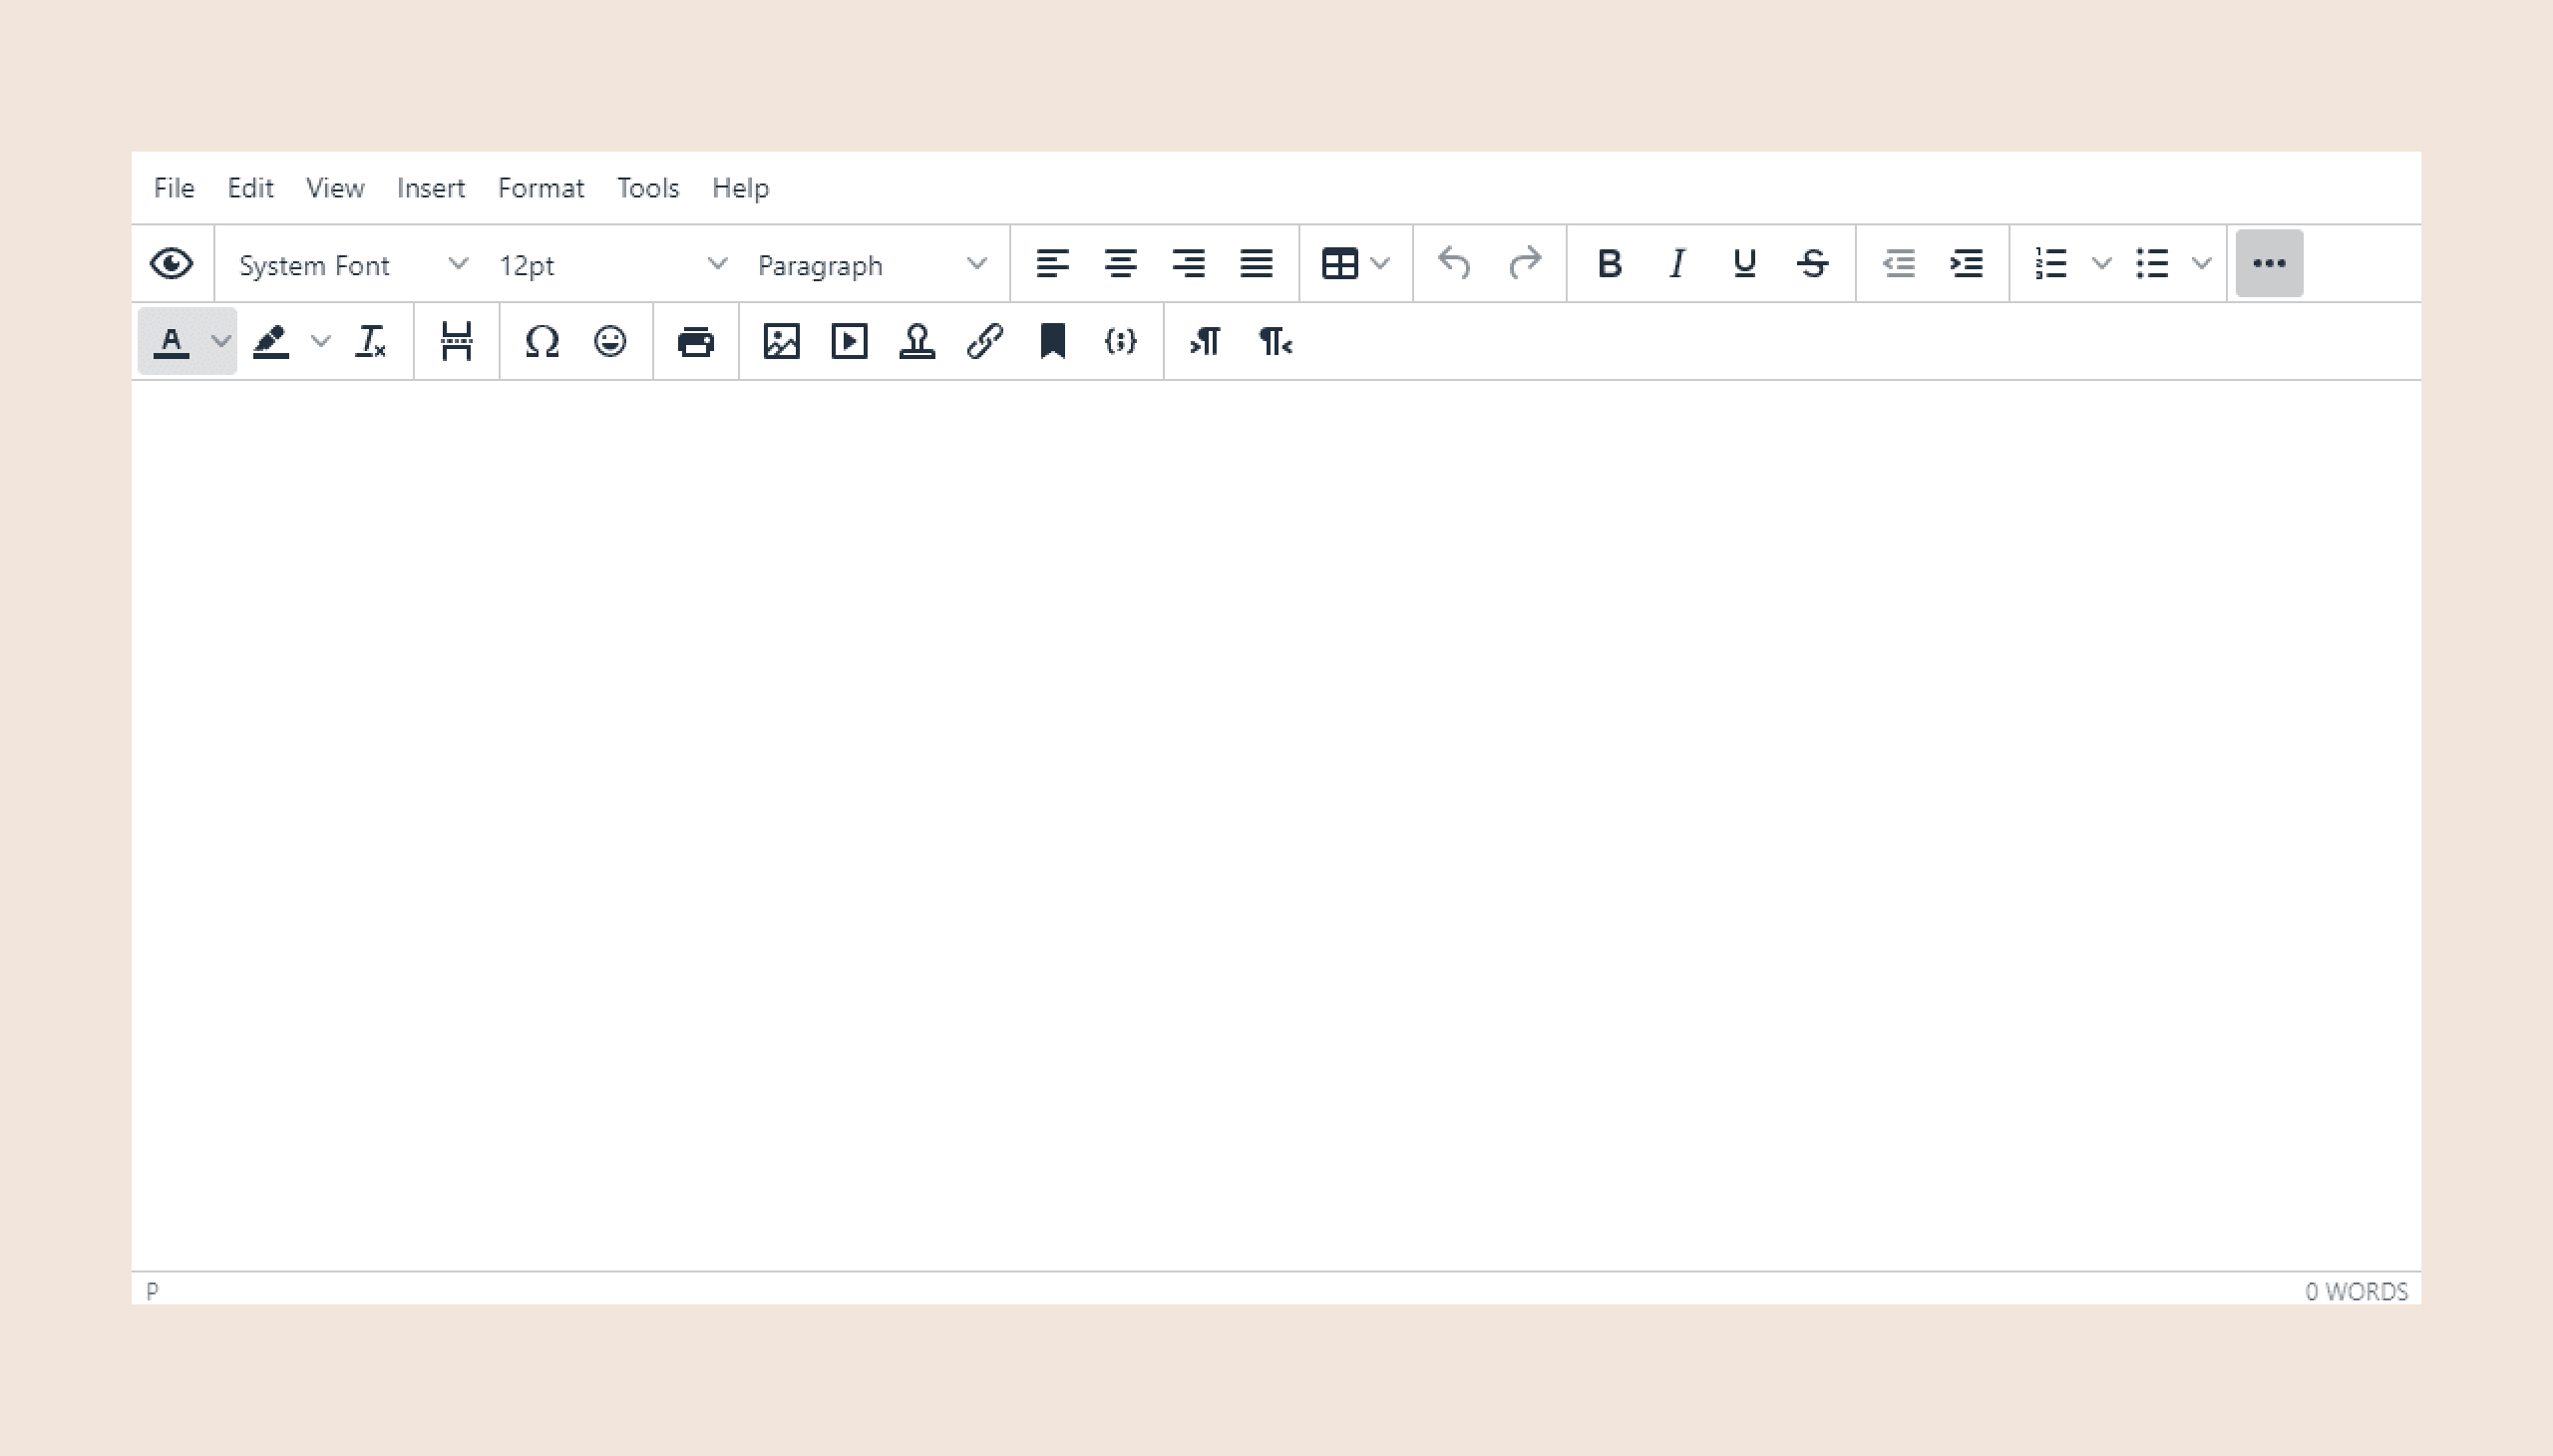Insert an image
This screenshot has width=2553, height=1456.
click(x=781, y=342)
